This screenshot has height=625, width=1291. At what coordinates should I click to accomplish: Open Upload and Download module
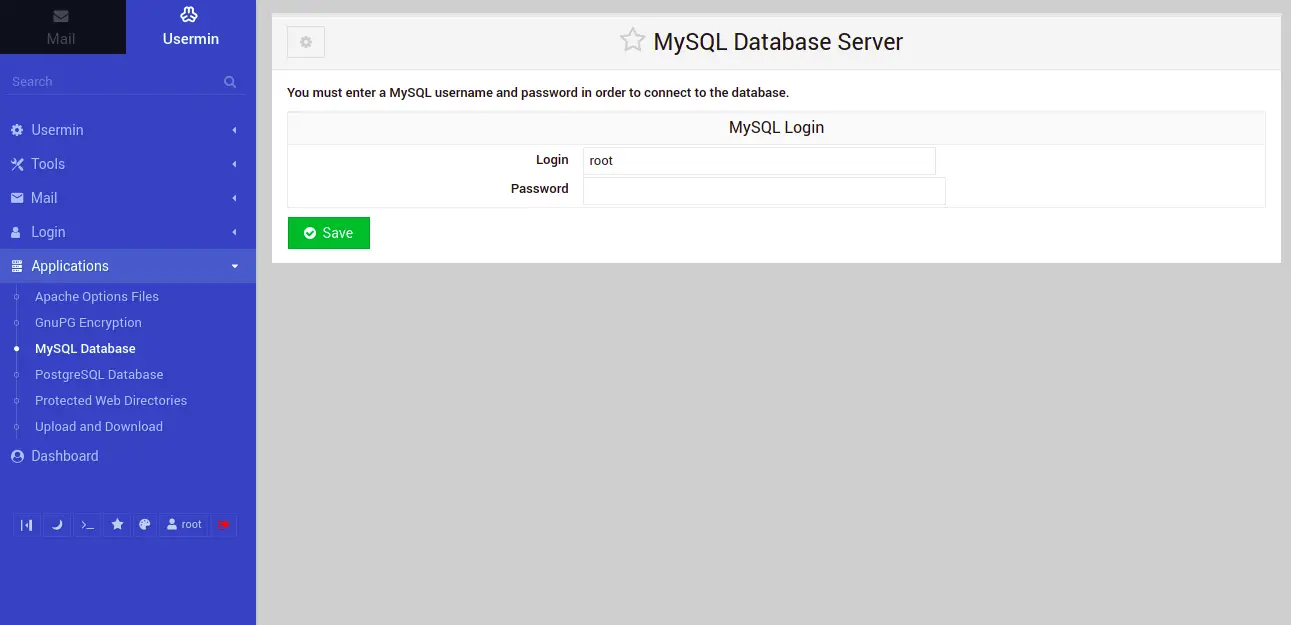(x=99, y=427)
